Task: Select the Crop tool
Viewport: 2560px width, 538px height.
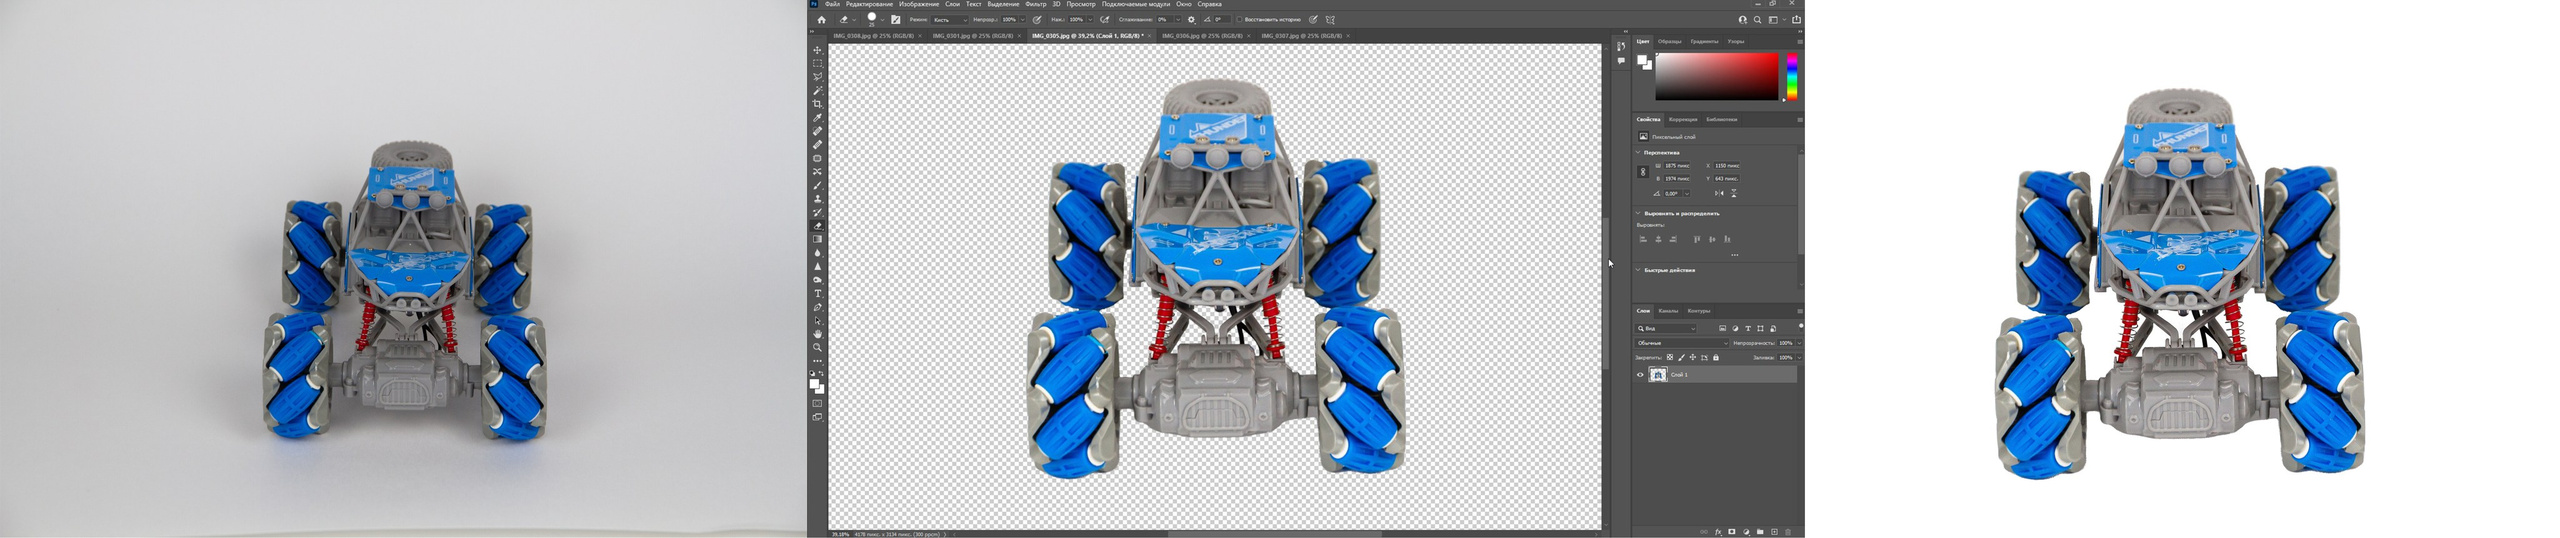Action: (817, 104)
